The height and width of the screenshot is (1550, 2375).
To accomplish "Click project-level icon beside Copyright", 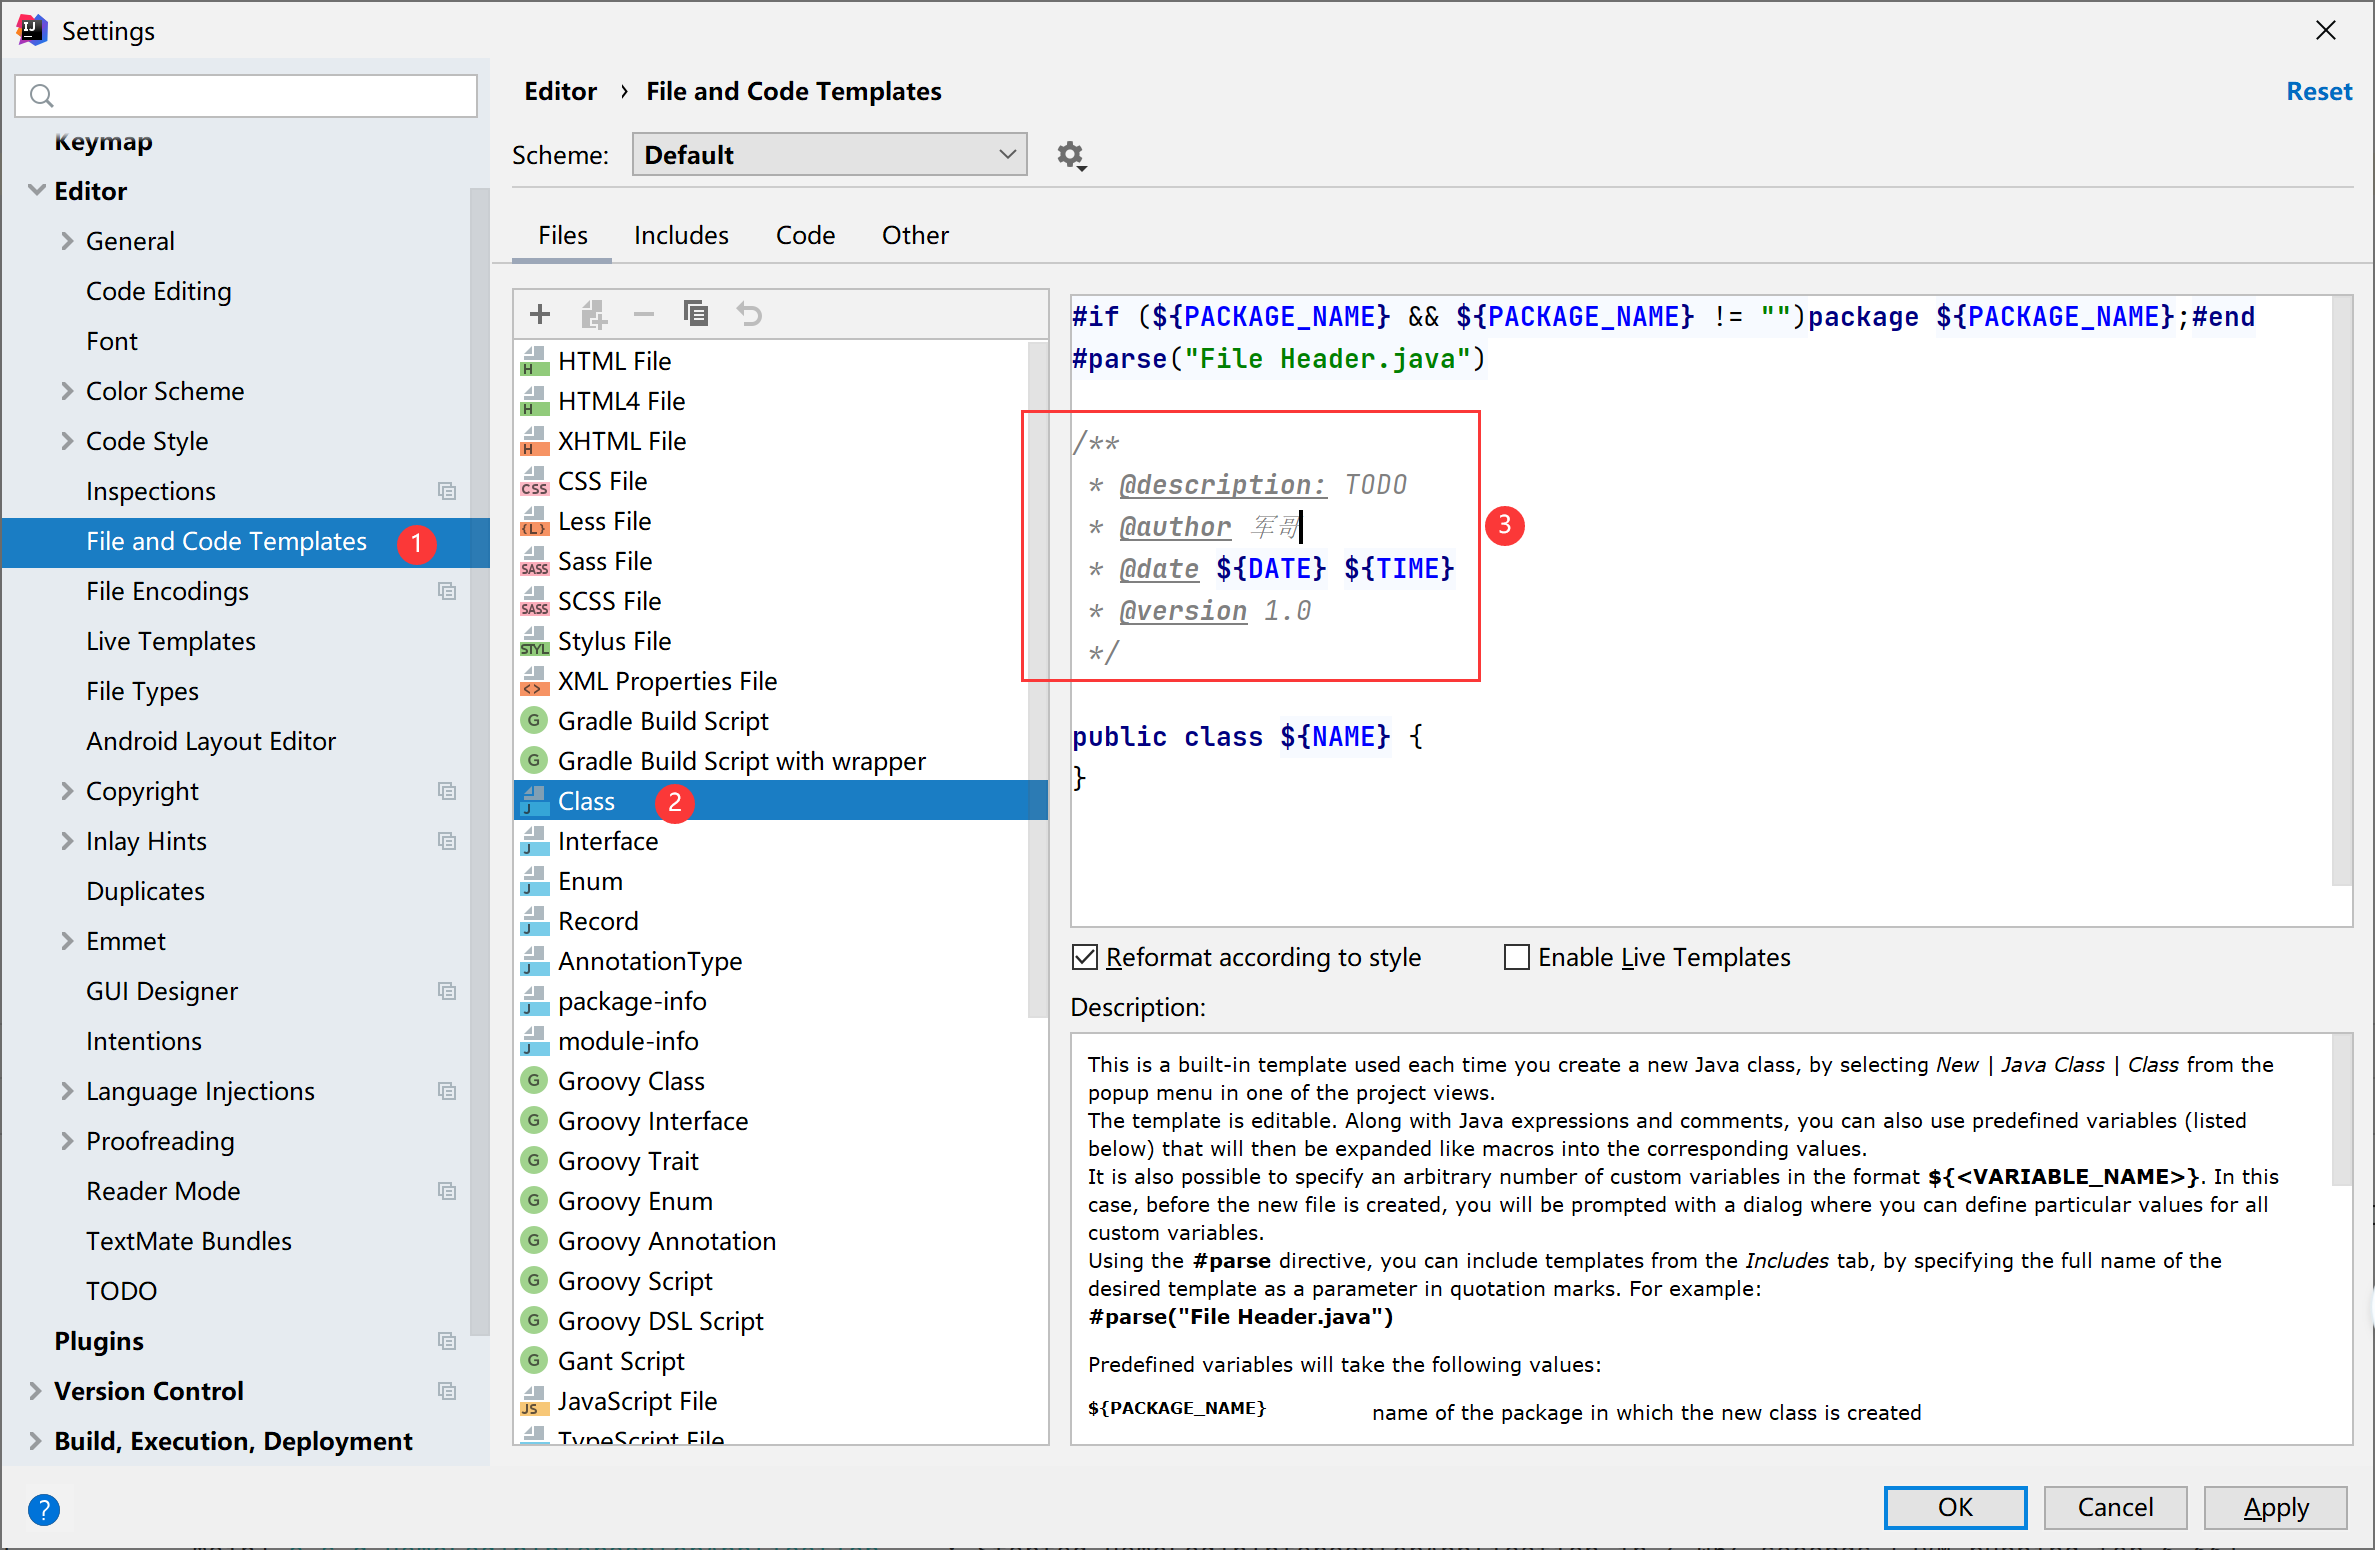I will [447, 791].
